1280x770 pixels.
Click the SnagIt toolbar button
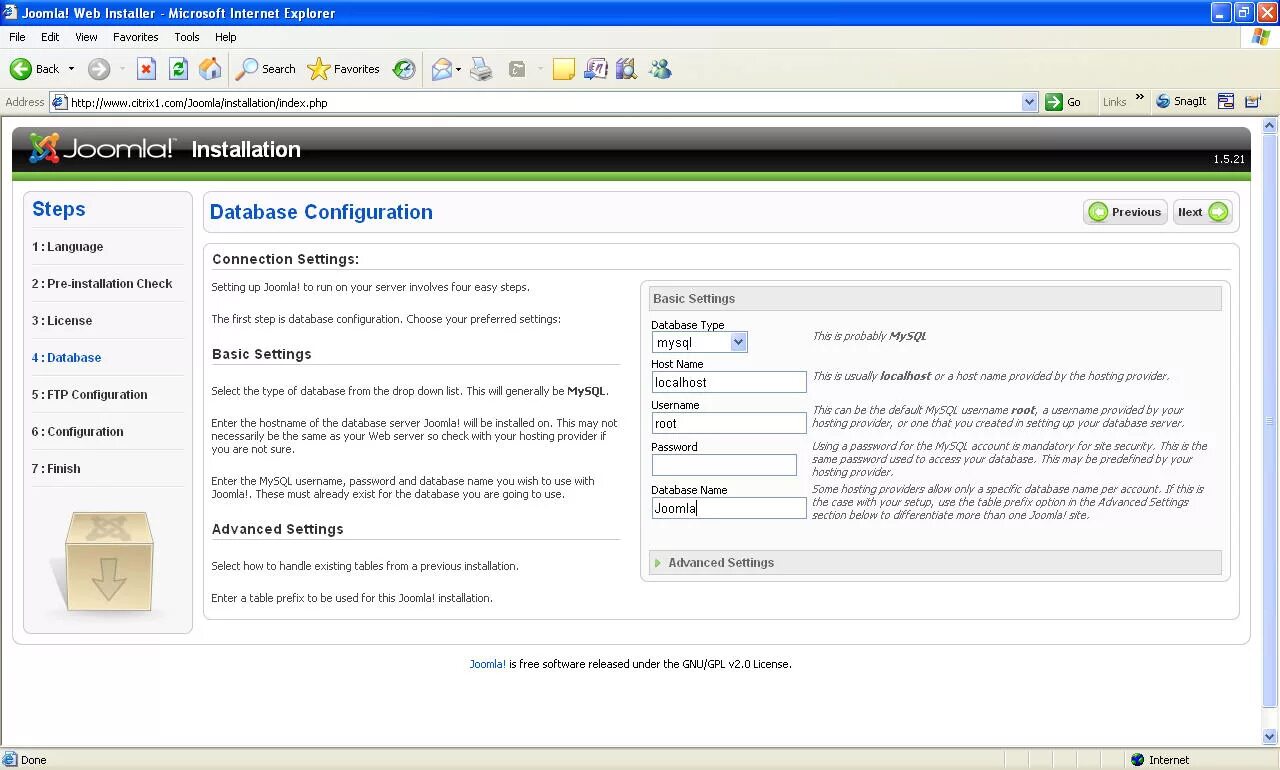coord(1181,101)
